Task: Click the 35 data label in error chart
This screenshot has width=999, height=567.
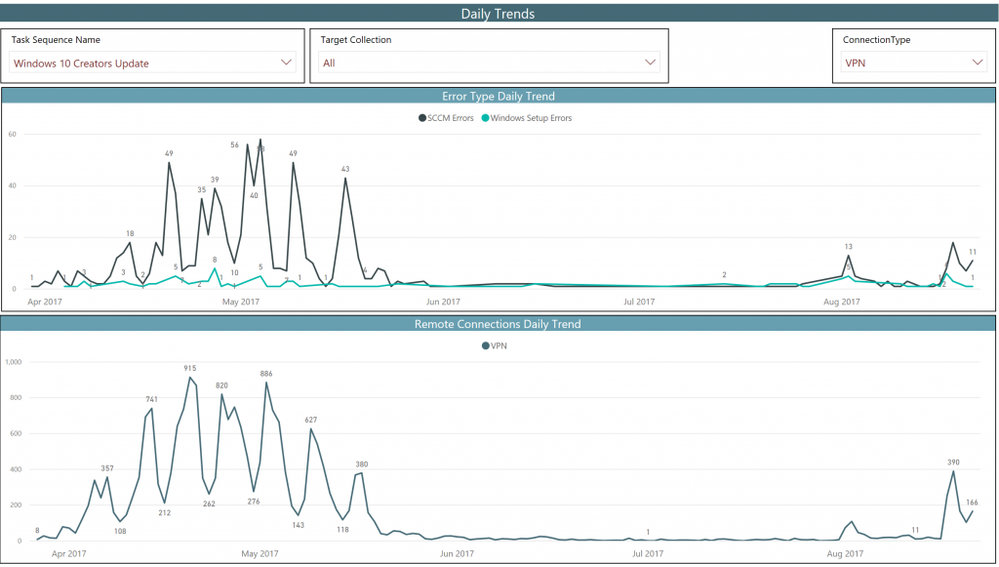Action: pyautogui.click(x=201, y=190)
